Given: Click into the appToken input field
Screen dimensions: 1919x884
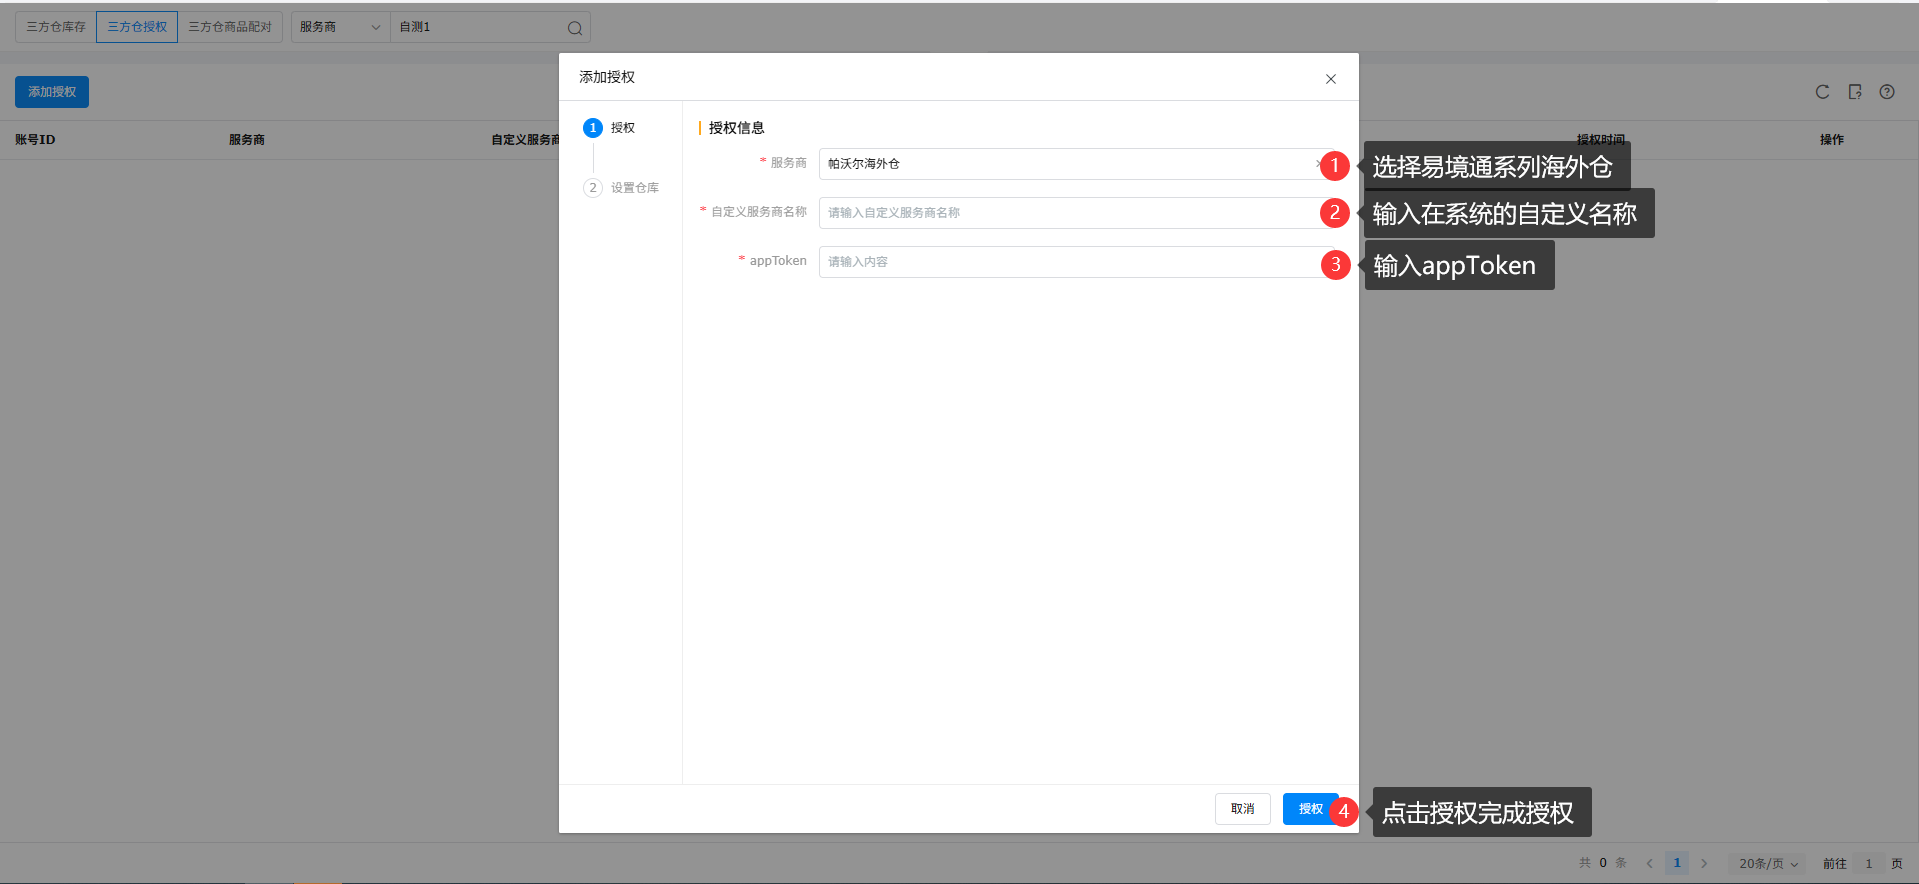Looking at the screenshot, I should (1065, 262).
